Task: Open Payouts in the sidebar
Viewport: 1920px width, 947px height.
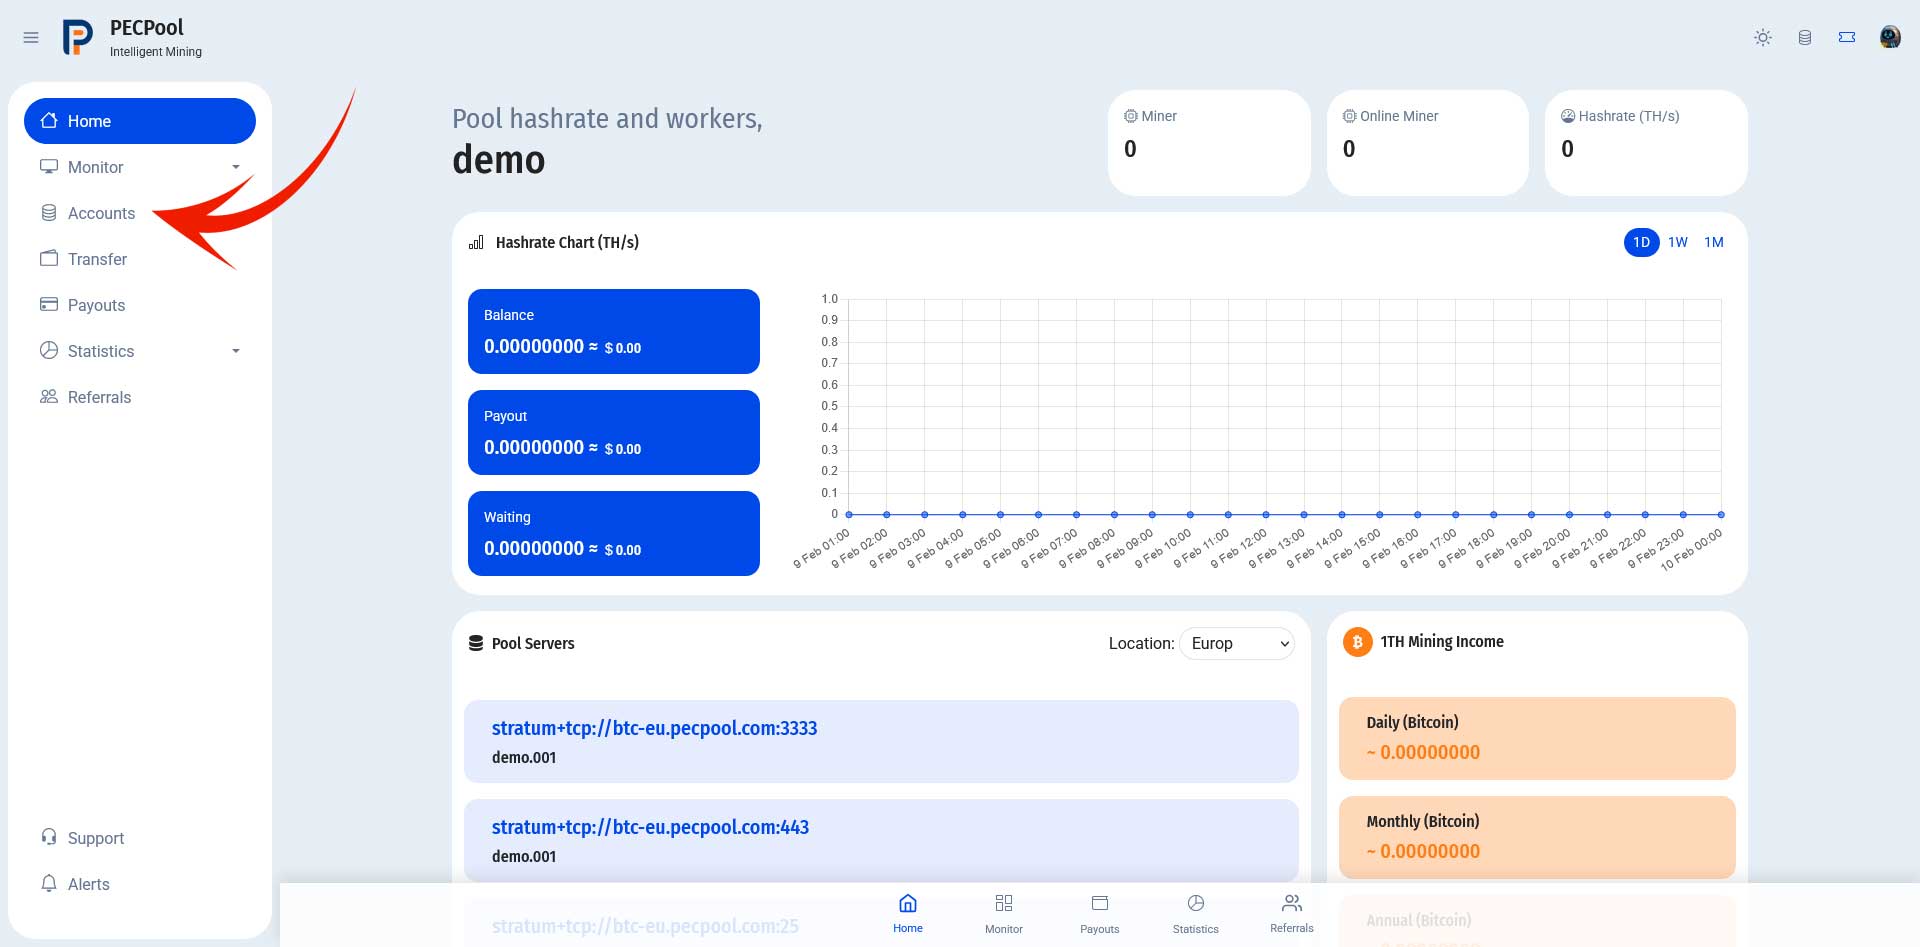Action: point(140,305)
